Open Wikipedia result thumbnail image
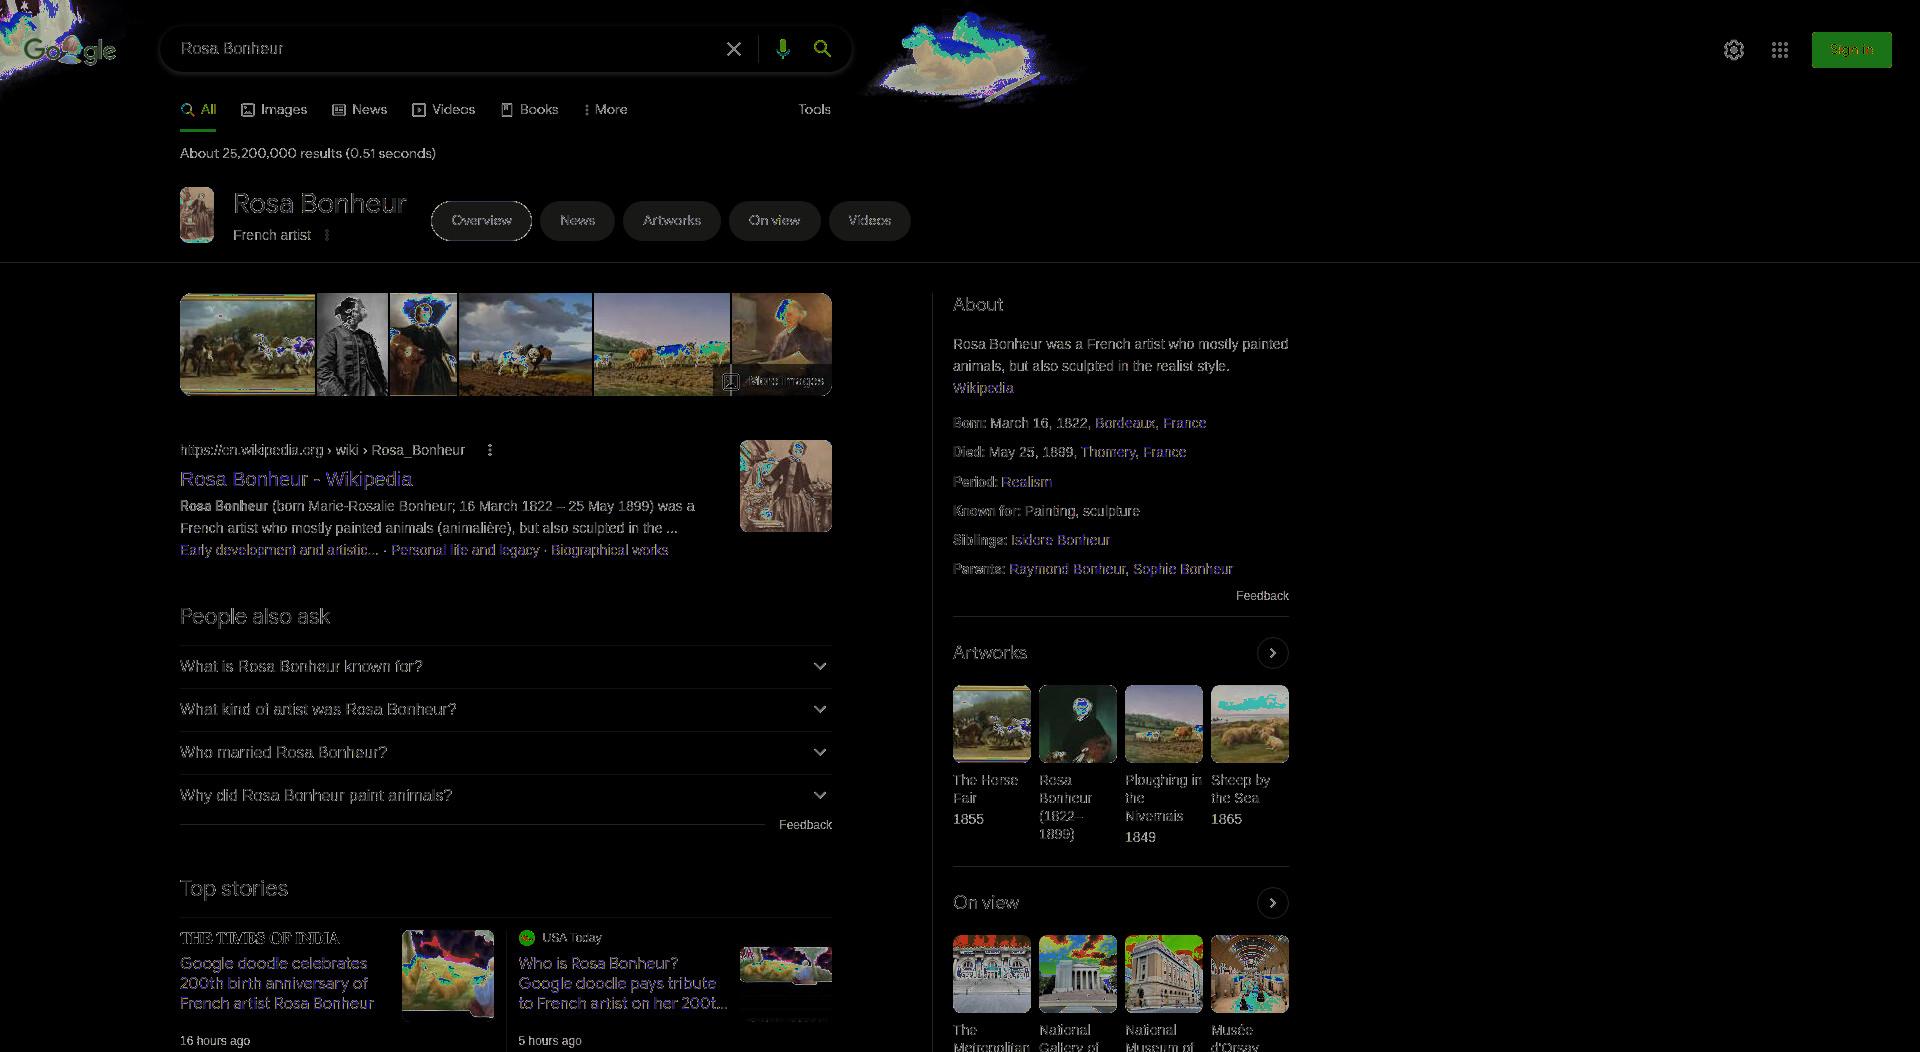Viewport: 1920px width, 1052px height. pyautogui.click(x=785, y=486)
